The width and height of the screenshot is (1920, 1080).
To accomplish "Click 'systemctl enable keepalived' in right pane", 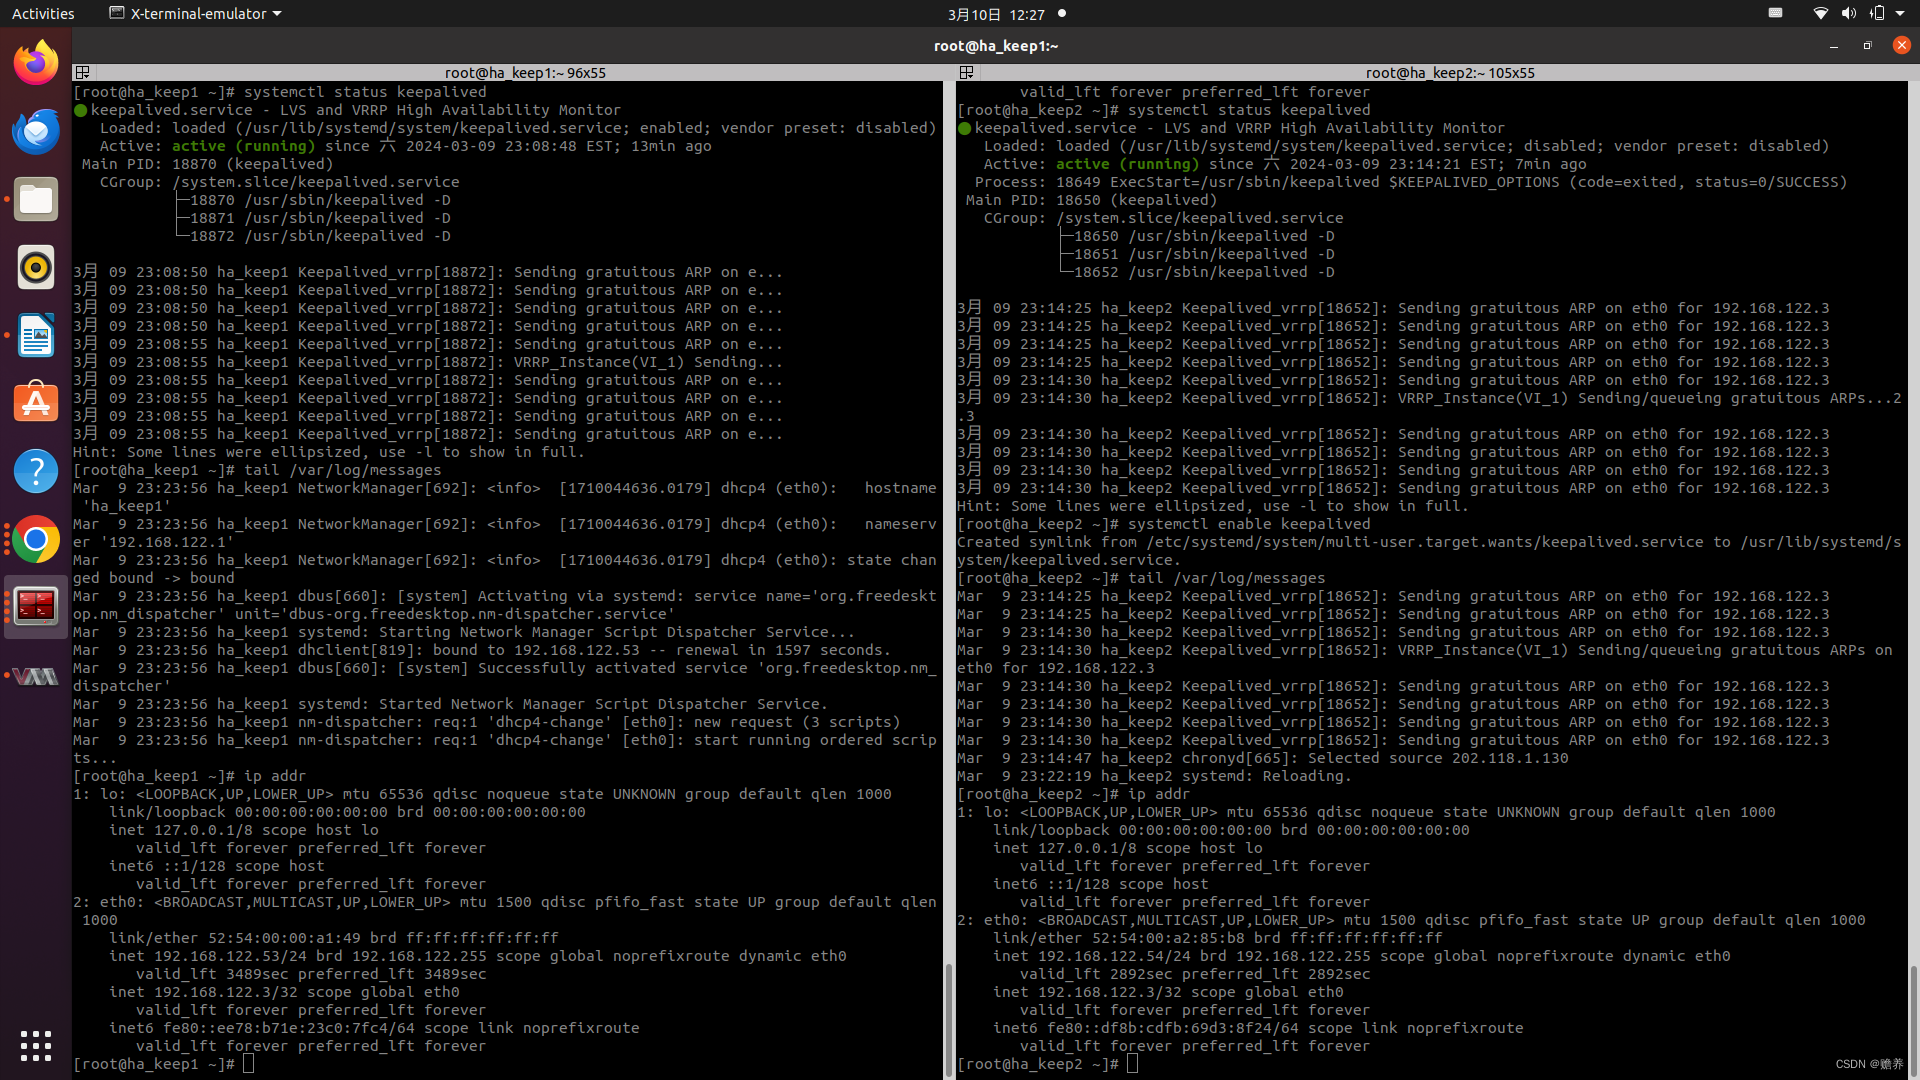I will [1249, 524].
